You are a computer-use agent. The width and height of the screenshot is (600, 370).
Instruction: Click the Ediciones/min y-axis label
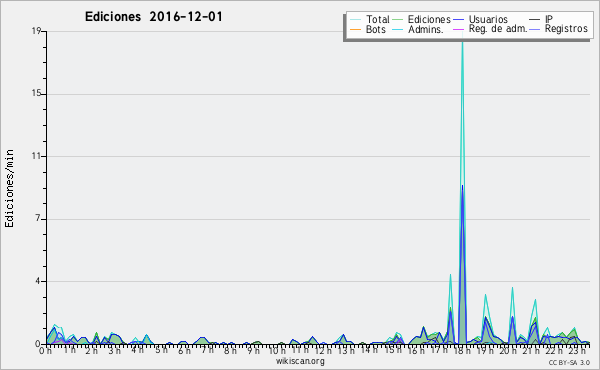[x=9, y=188]
